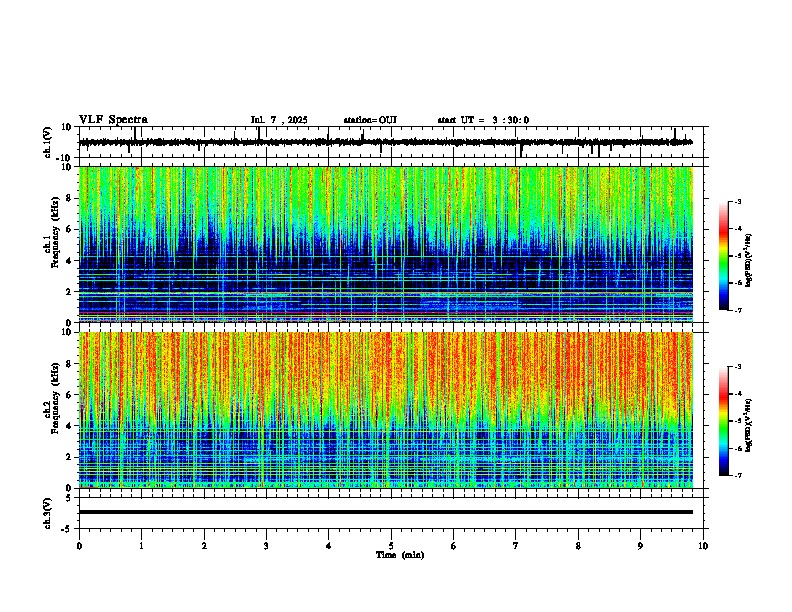Click the upper colorbar log(PSD) units label

click(x=749, y=261)
